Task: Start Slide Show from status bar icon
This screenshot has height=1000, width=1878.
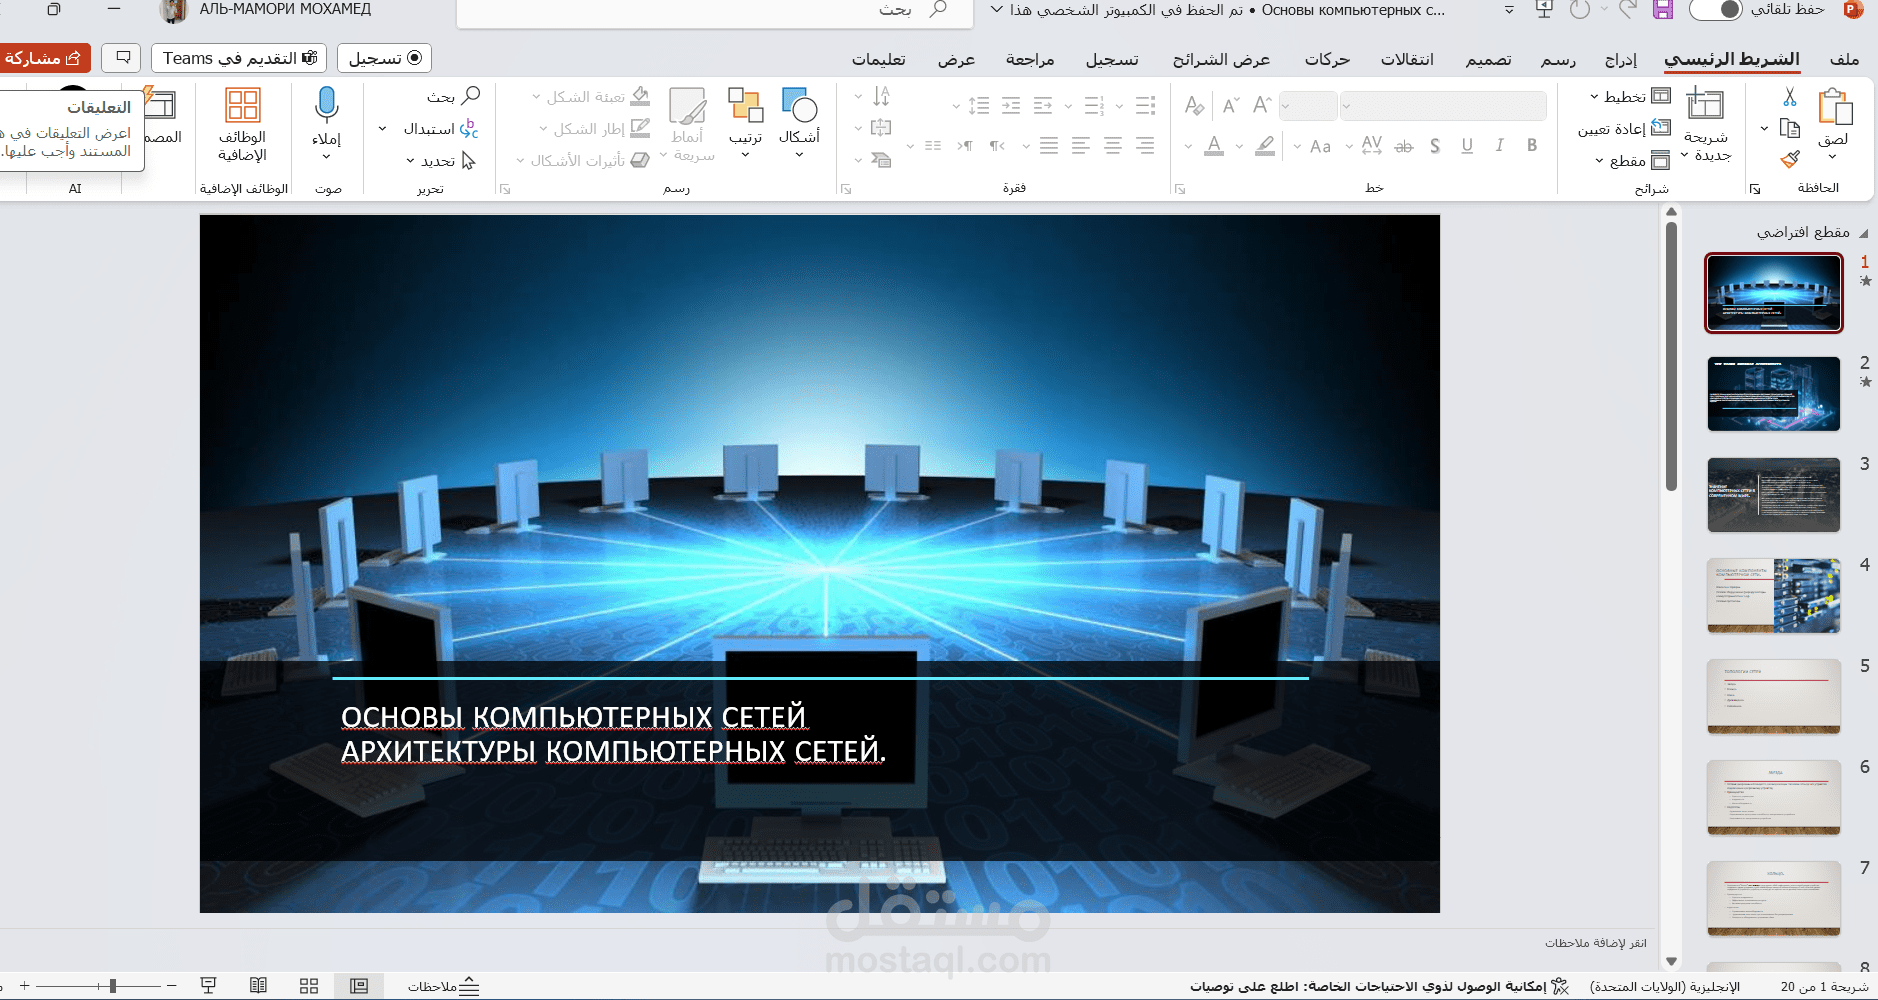Action: [208, 986]
